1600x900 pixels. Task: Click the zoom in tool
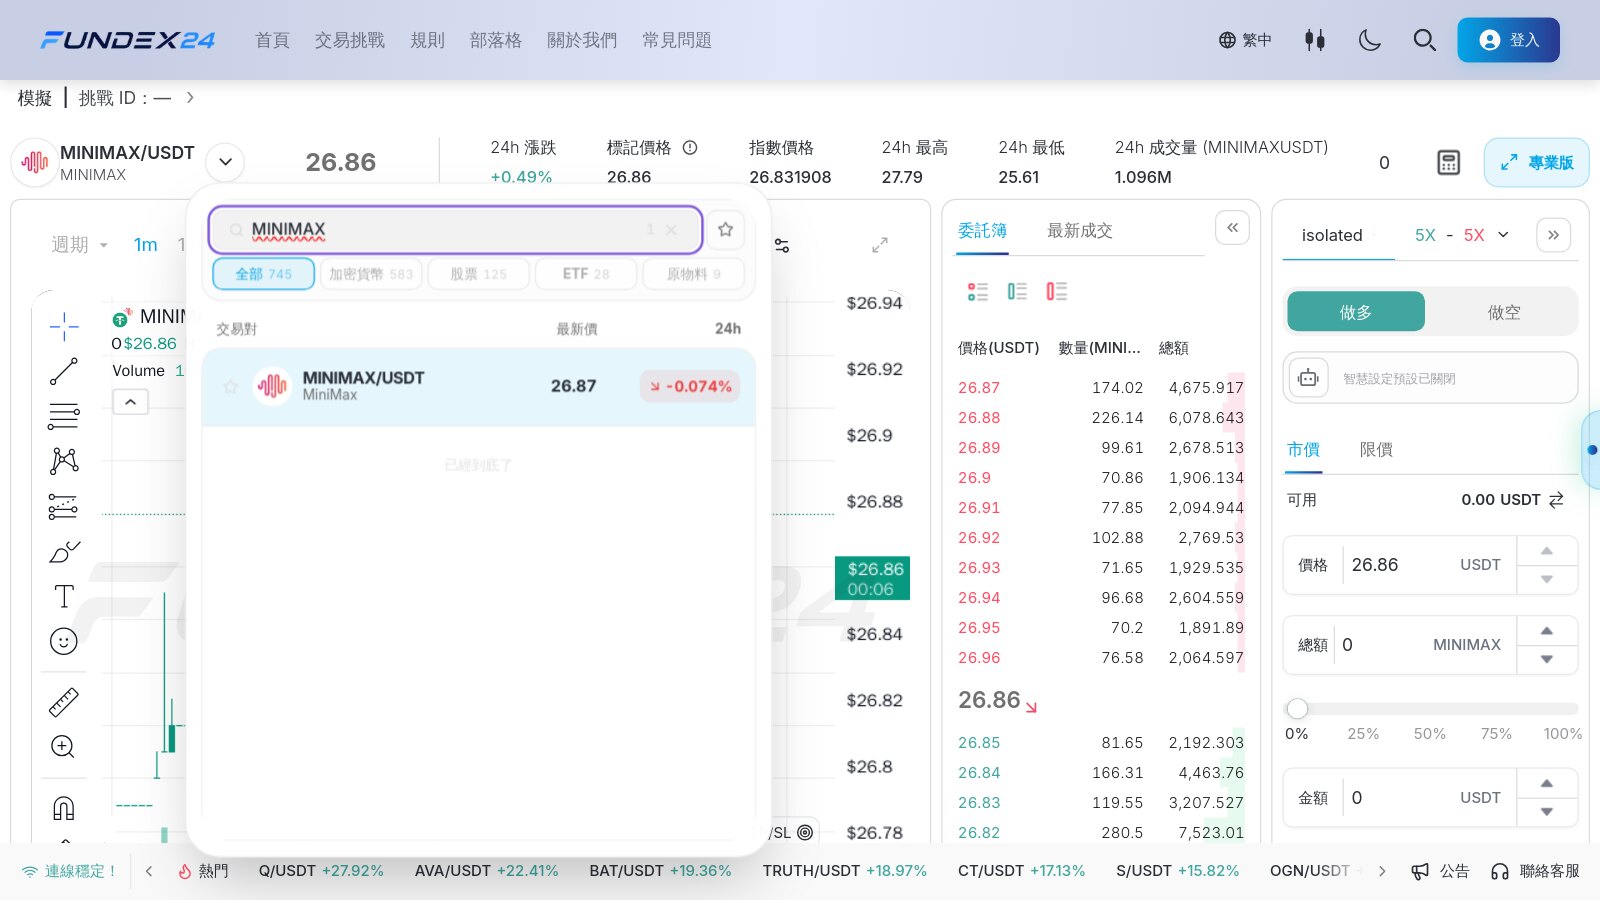tap(63, 747)
